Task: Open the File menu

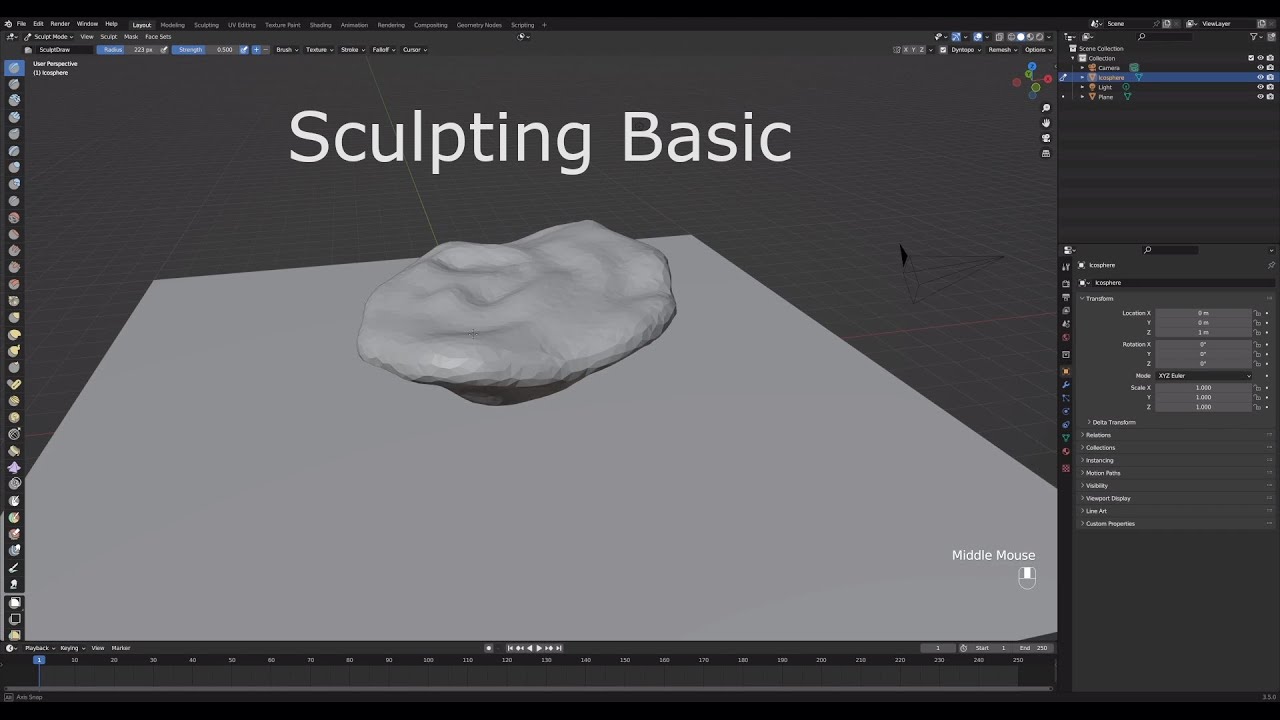Action: tap(21, 24)
